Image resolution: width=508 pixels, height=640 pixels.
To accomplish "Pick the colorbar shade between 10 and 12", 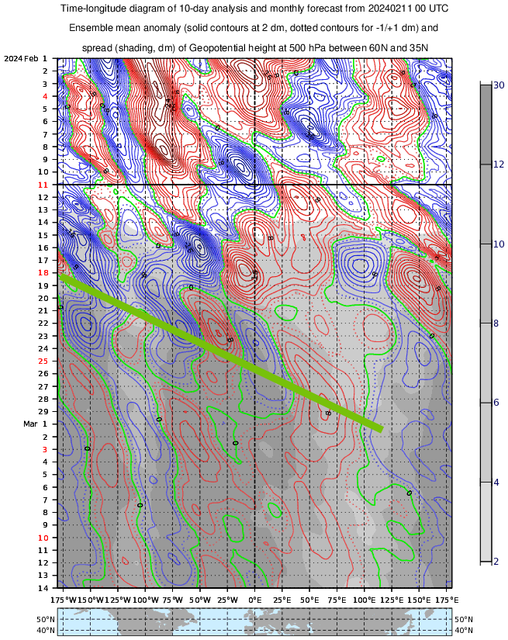I will [486, 204].
